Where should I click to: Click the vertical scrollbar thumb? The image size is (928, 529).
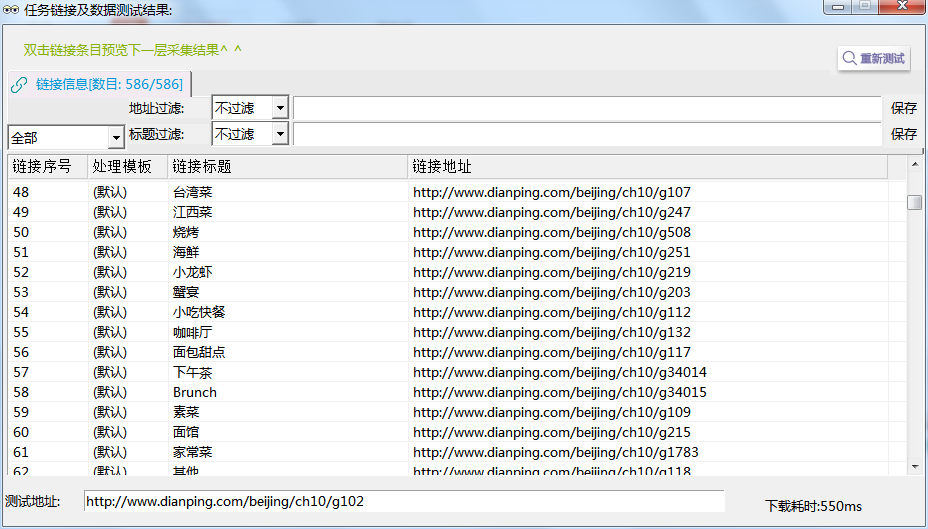click(914, 202)
